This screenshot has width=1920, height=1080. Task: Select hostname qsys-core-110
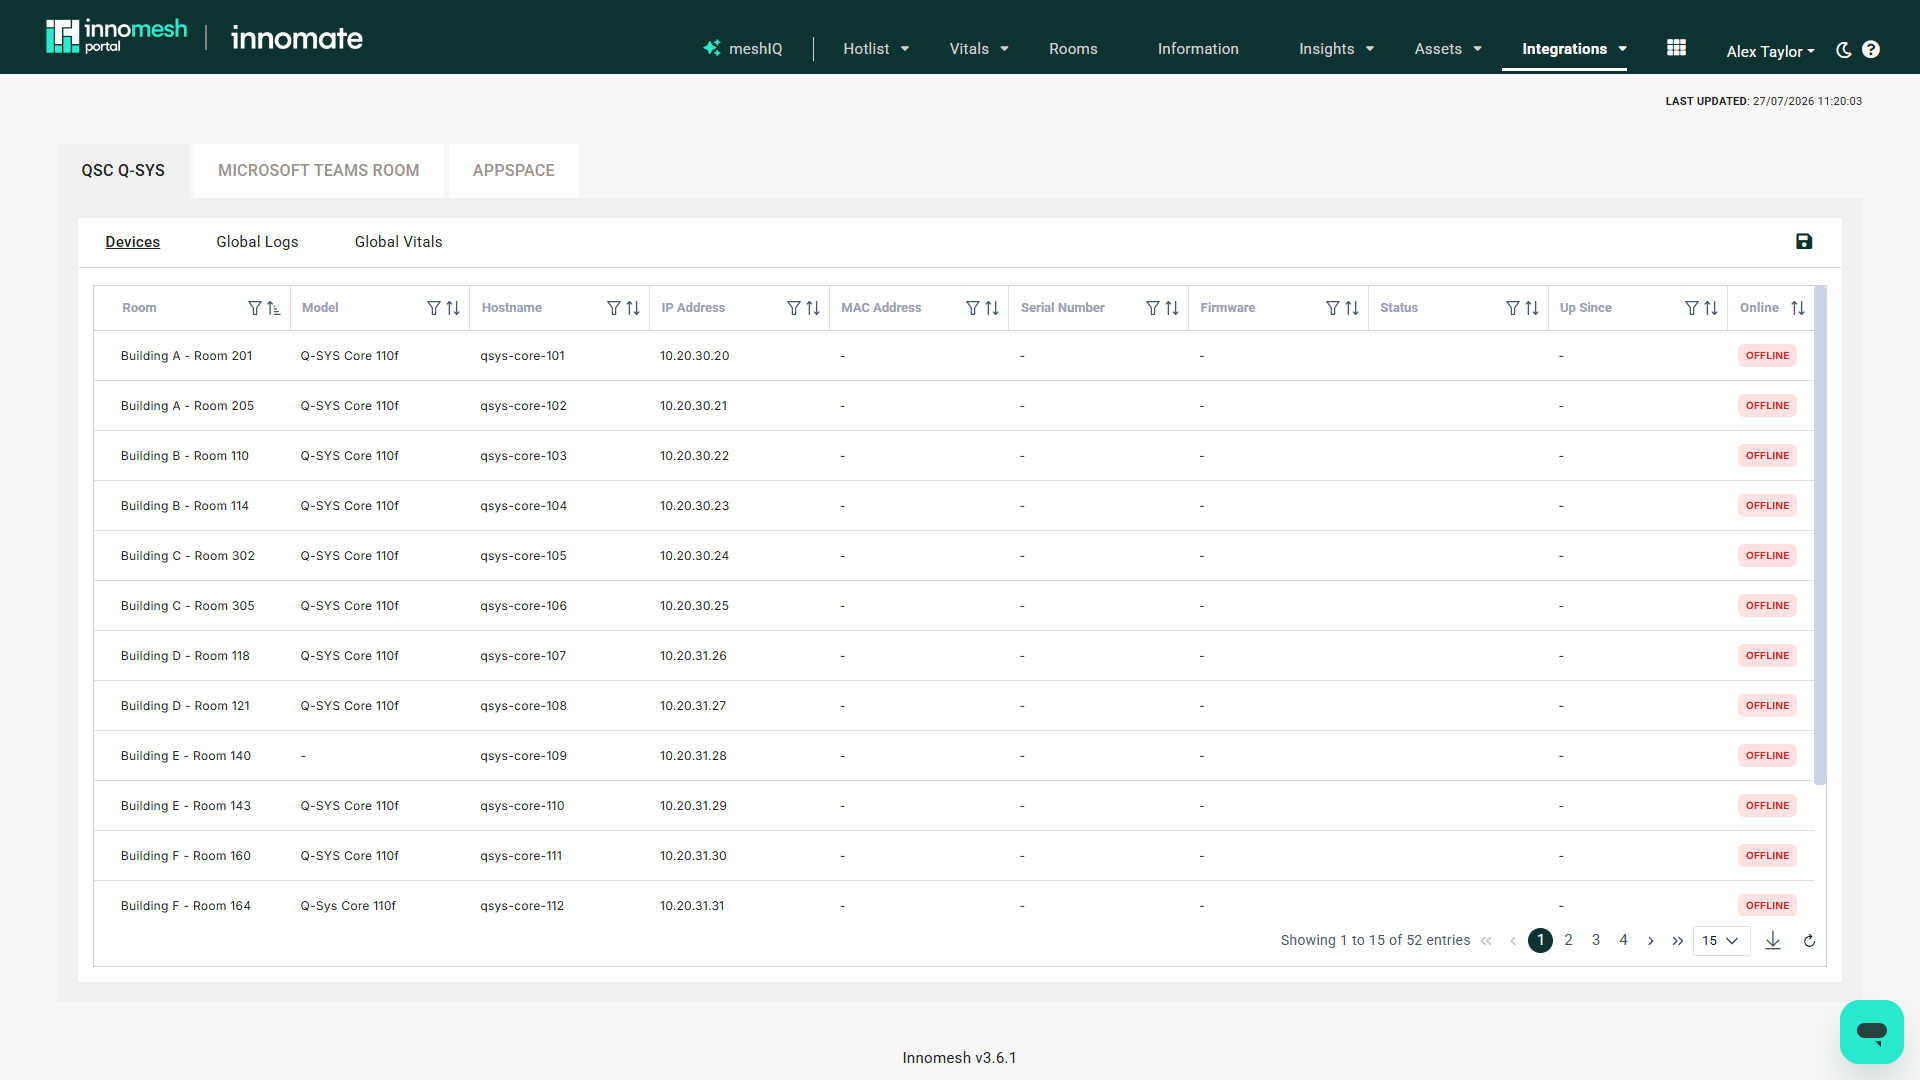tap(522, 806)
